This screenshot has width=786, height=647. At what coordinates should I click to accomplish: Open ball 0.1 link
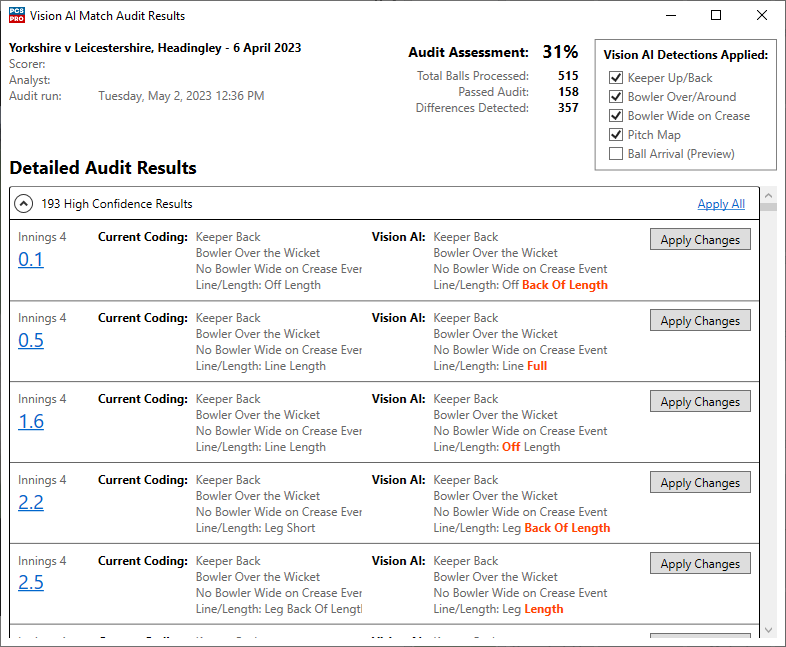[x=31, y=260]
